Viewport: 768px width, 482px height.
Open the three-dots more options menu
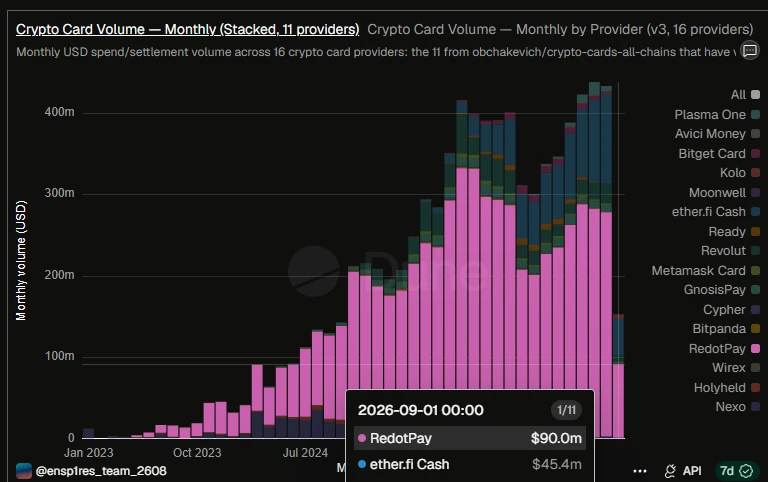click(640, 471)
